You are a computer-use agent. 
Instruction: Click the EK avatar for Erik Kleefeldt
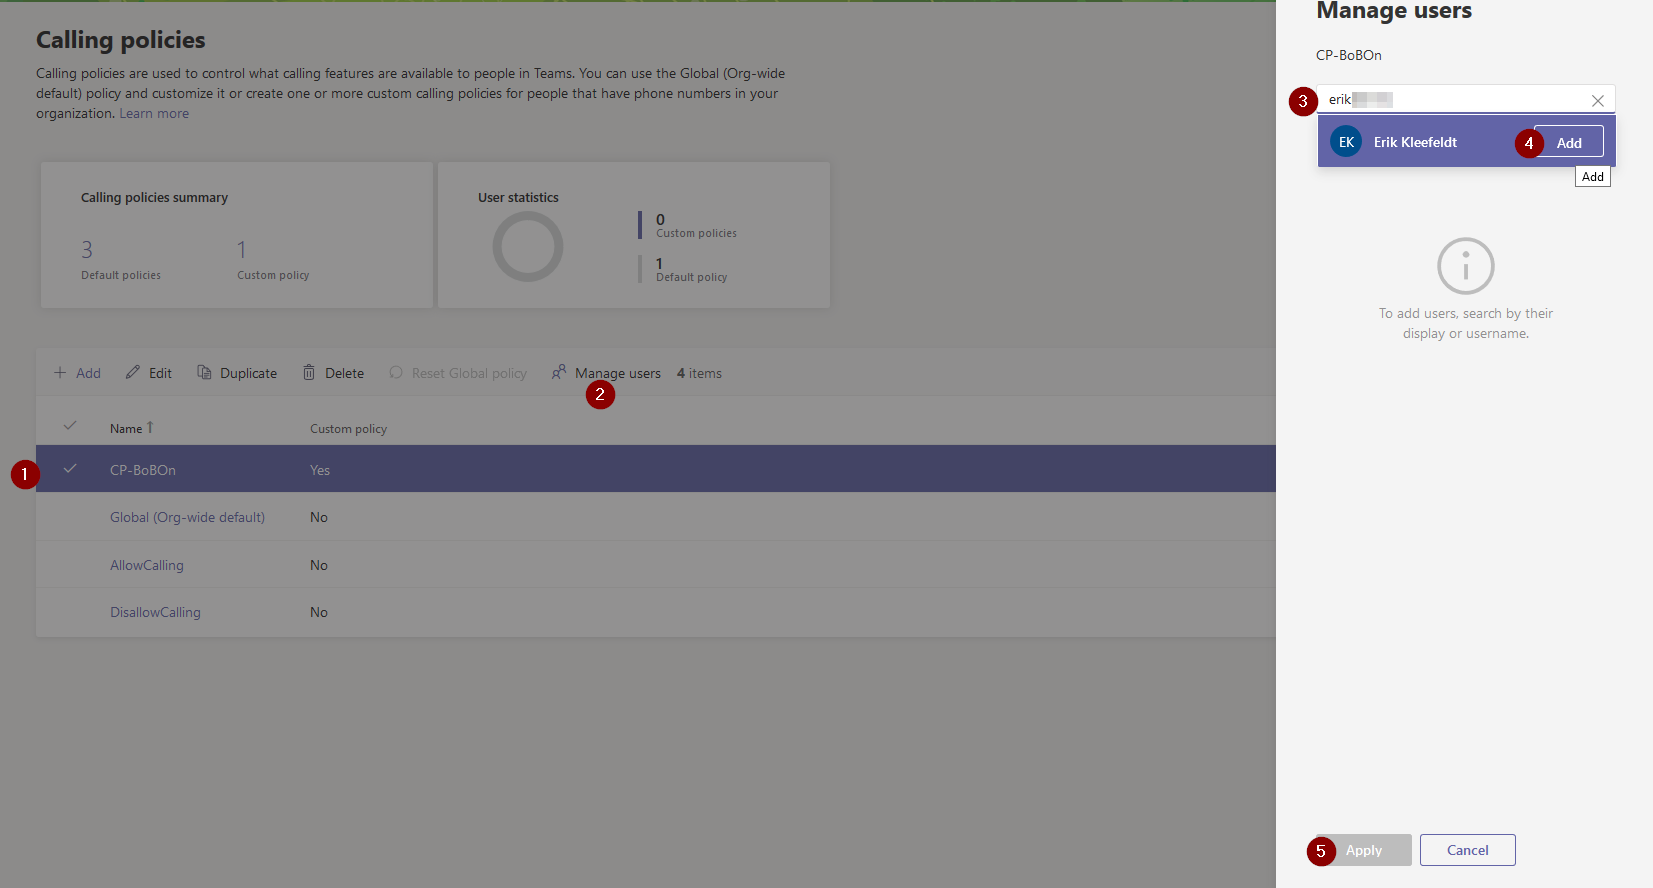[x=1346, y=142]
